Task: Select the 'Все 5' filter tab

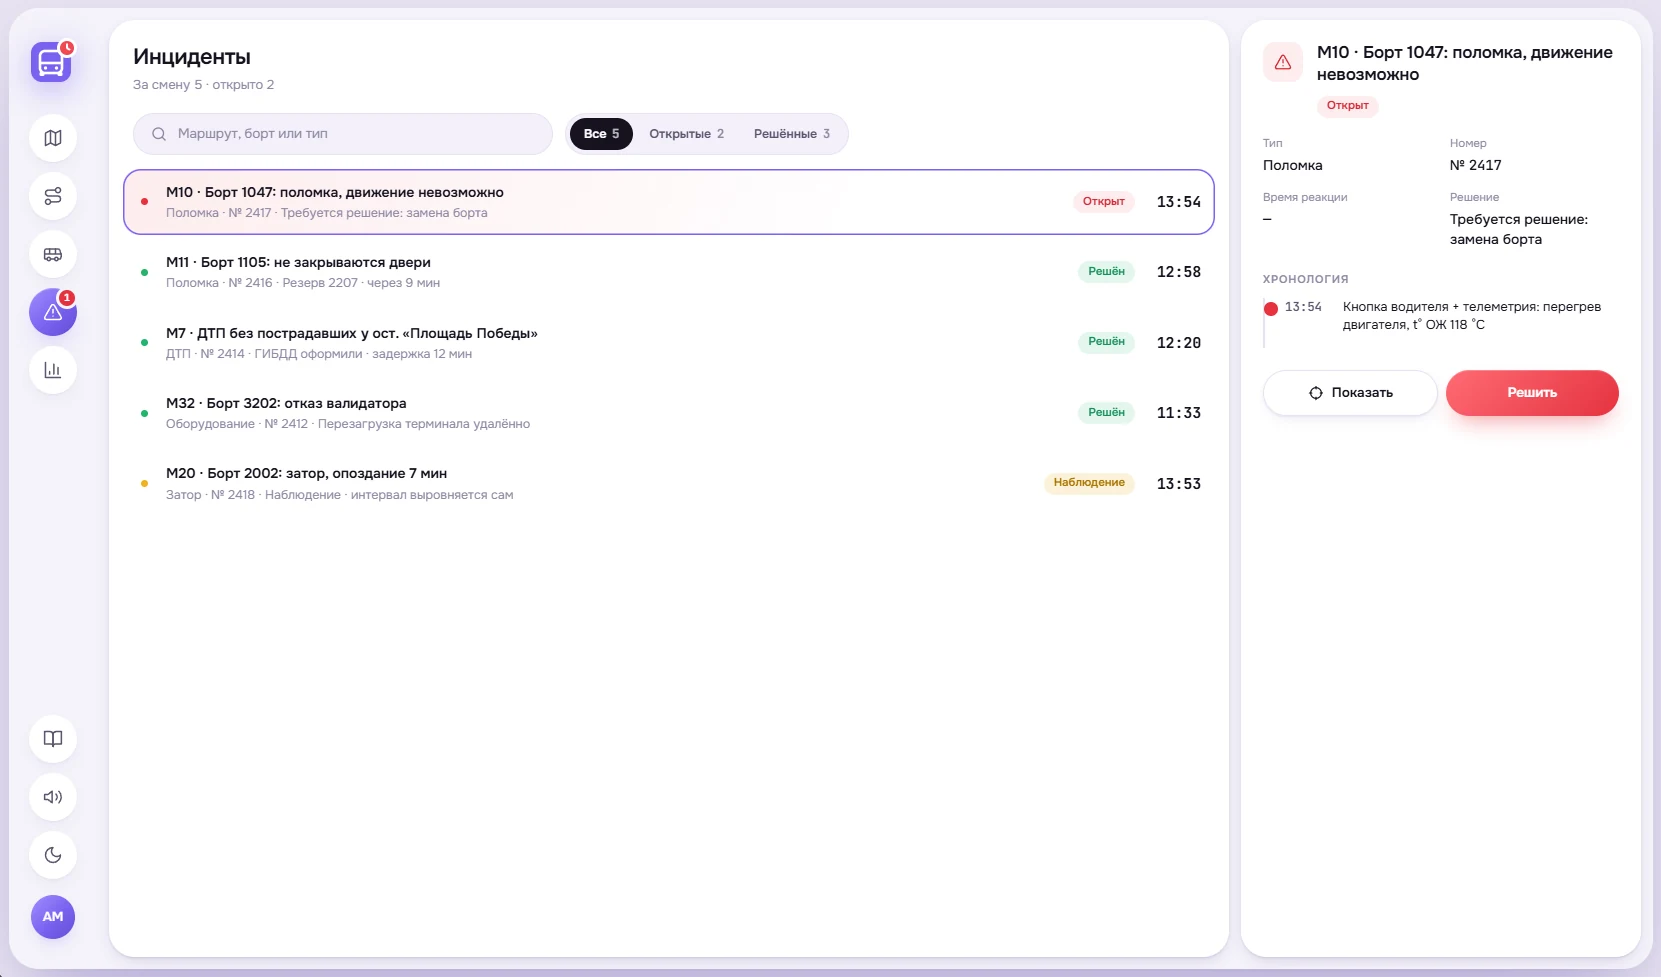Action: [x=601, y=134]
